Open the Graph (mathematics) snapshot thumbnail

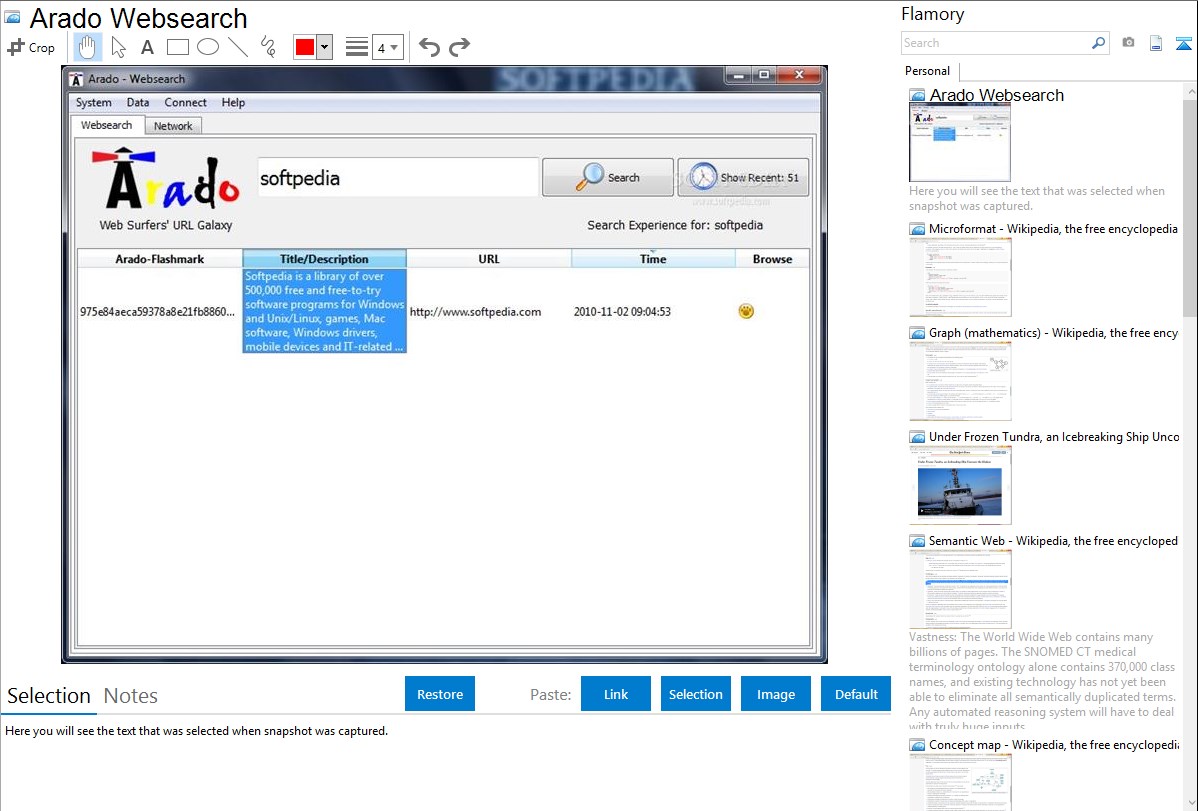[960, 381]
